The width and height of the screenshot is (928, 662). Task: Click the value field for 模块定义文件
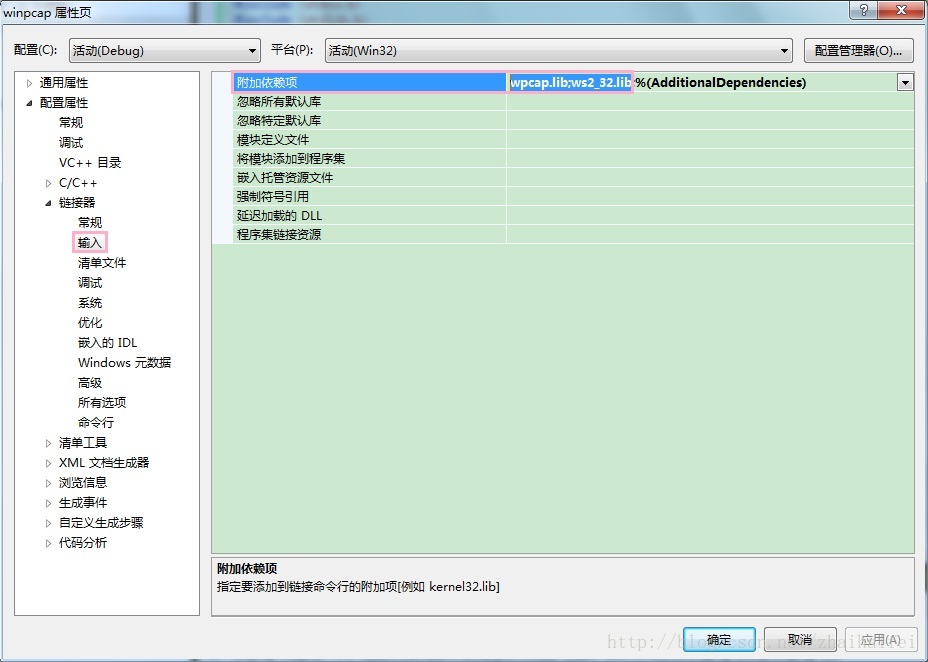tap(710, 140)
